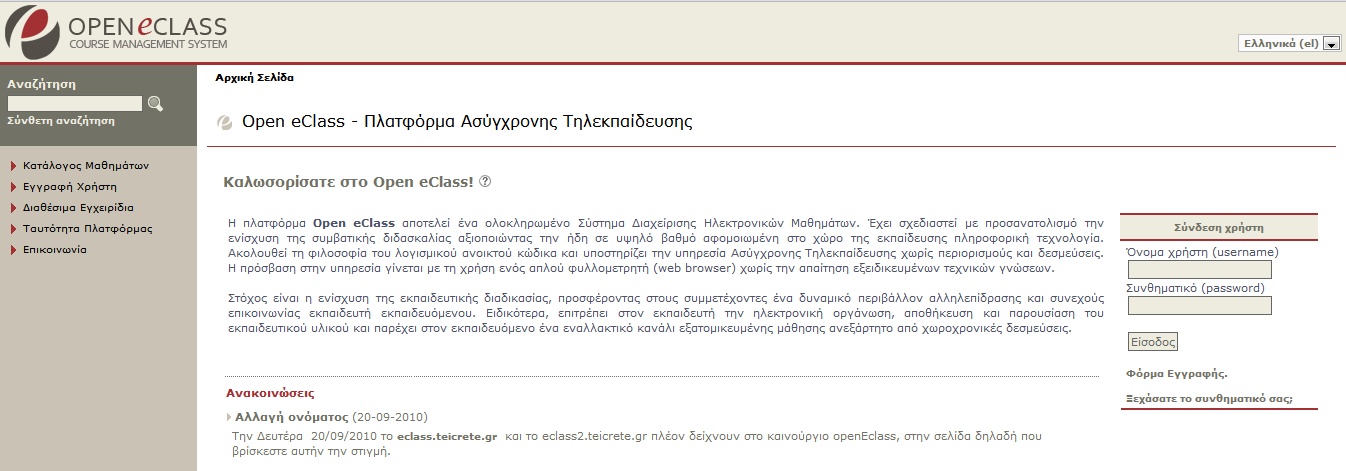Open the Φόρμα Εγγραφής link
1346x471 pixels.
pyautogui.click(x=1177, y=374)
